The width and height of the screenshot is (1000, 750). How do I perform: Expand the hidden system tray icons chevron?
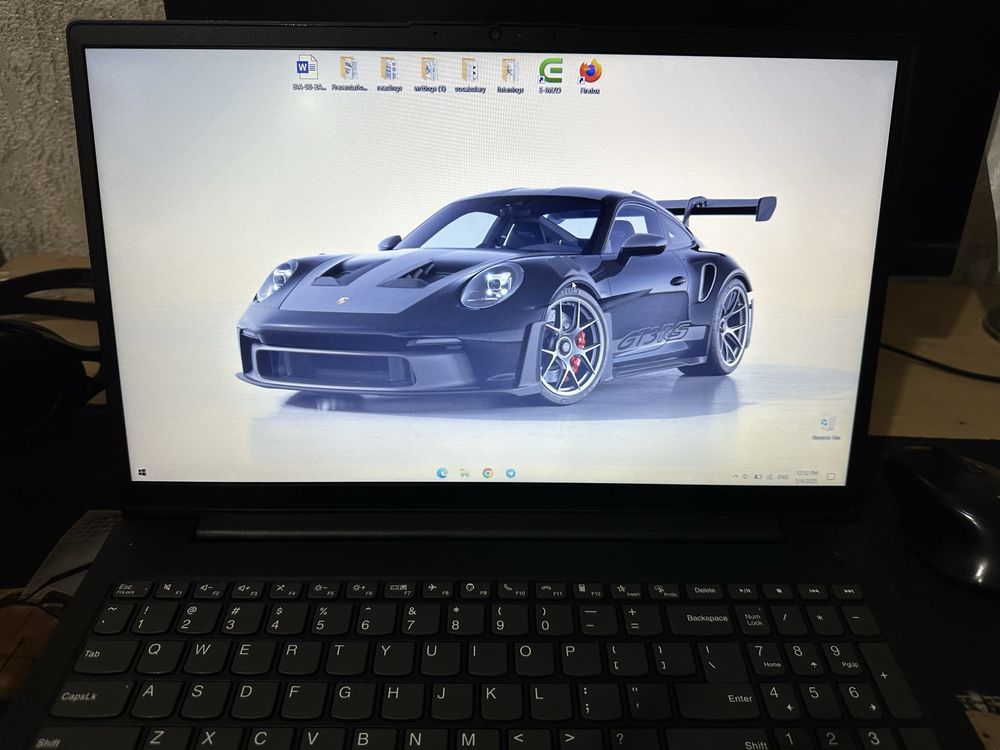click(x=735, y=476)
